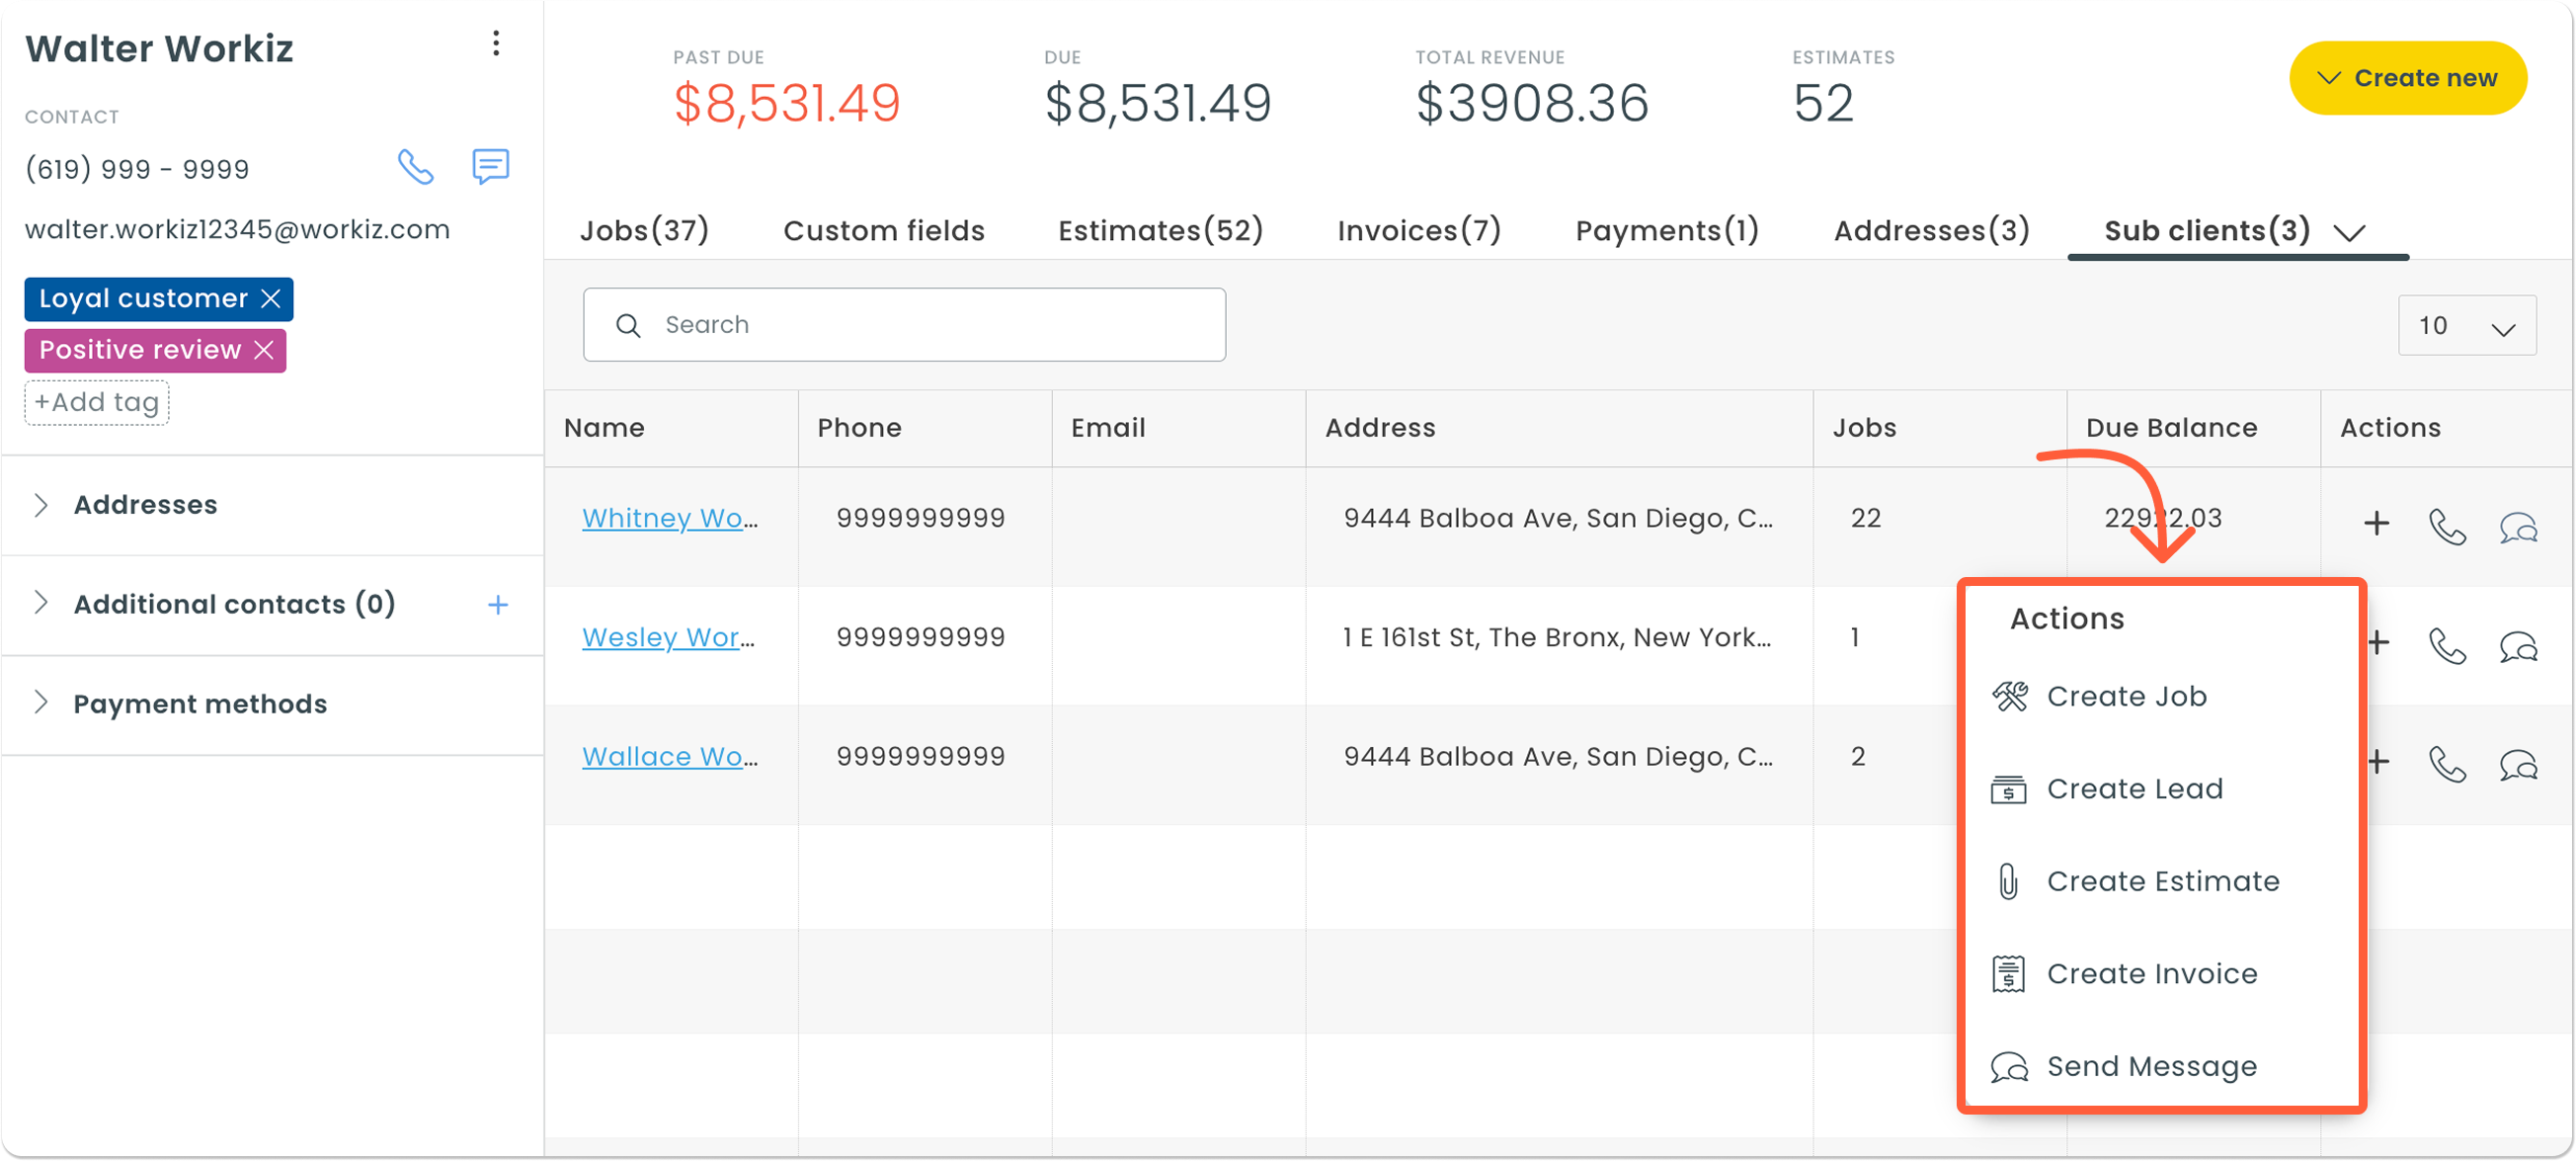Switch to the Custom fields tab
The height and width of the screenshot is (1161, 2576).
[884, 231]
